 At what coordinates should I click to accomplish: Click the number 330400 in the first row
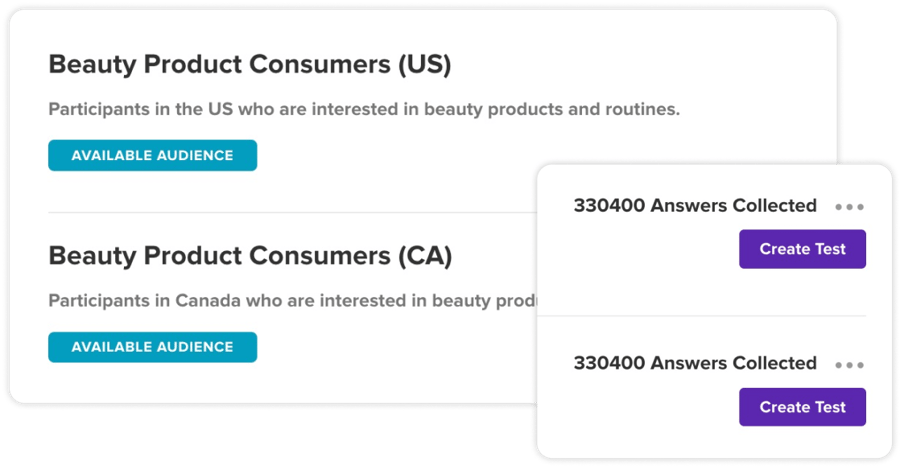pyautogui.click(x=609, y=205)
